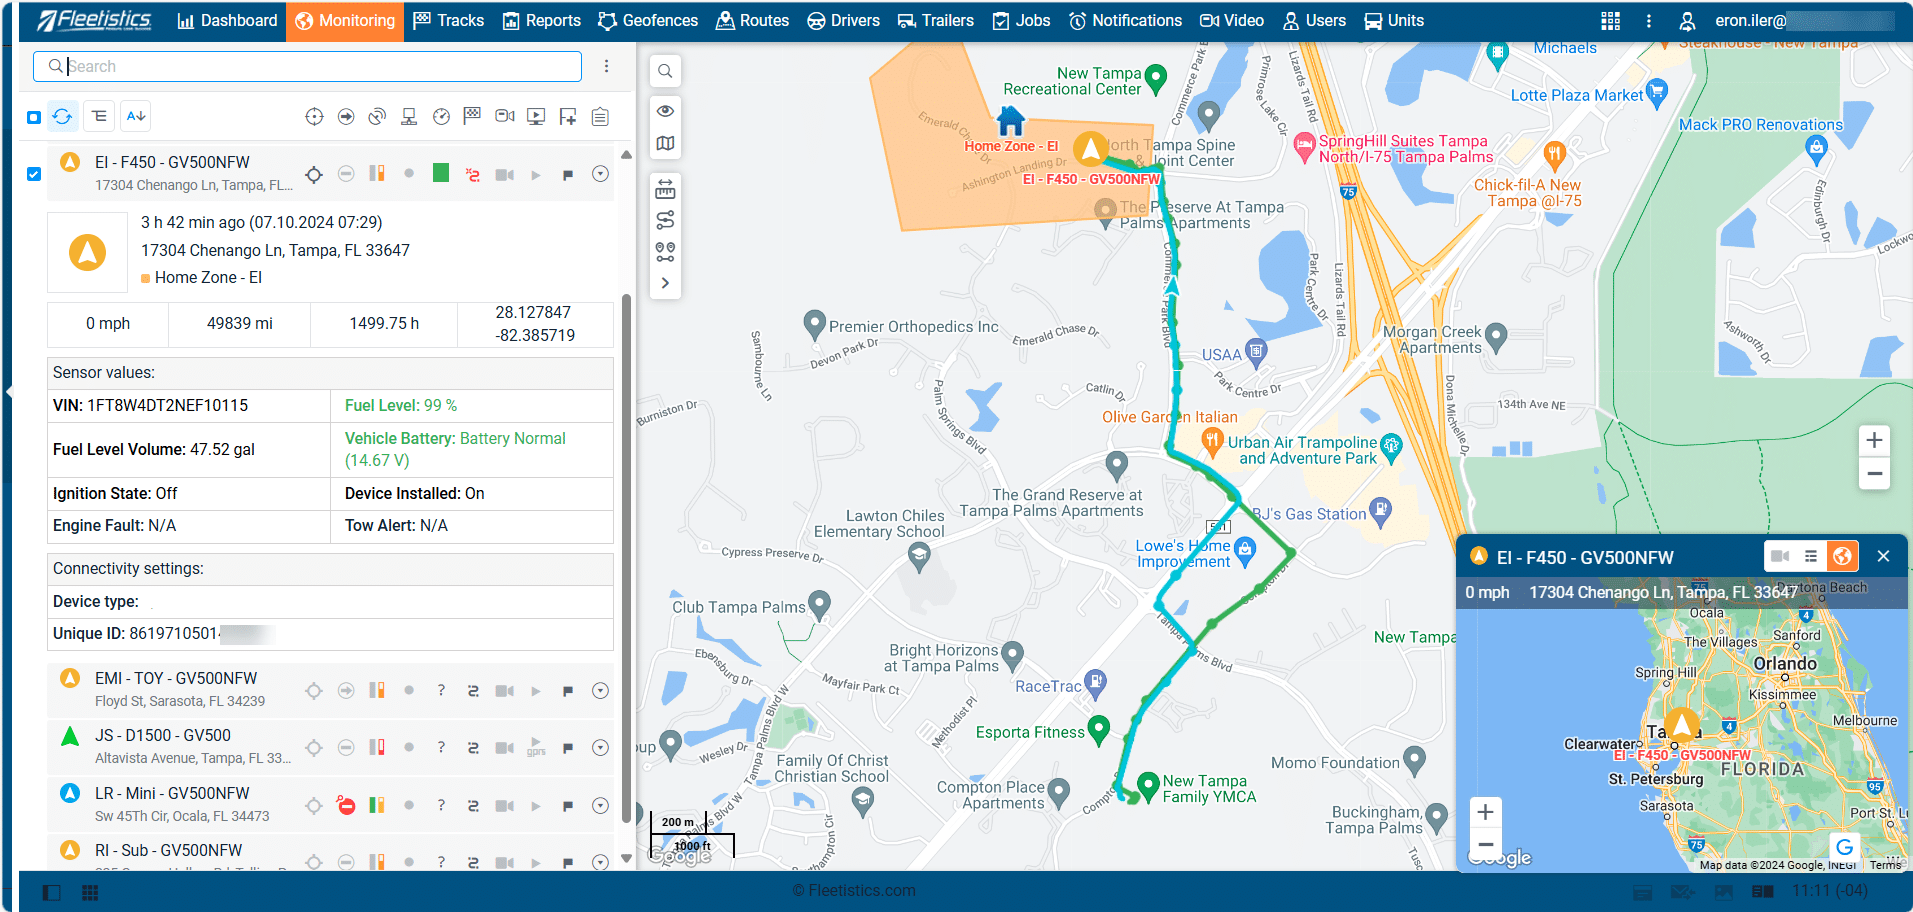Click the crosshair on EMI - TOY row

(314, 691)
